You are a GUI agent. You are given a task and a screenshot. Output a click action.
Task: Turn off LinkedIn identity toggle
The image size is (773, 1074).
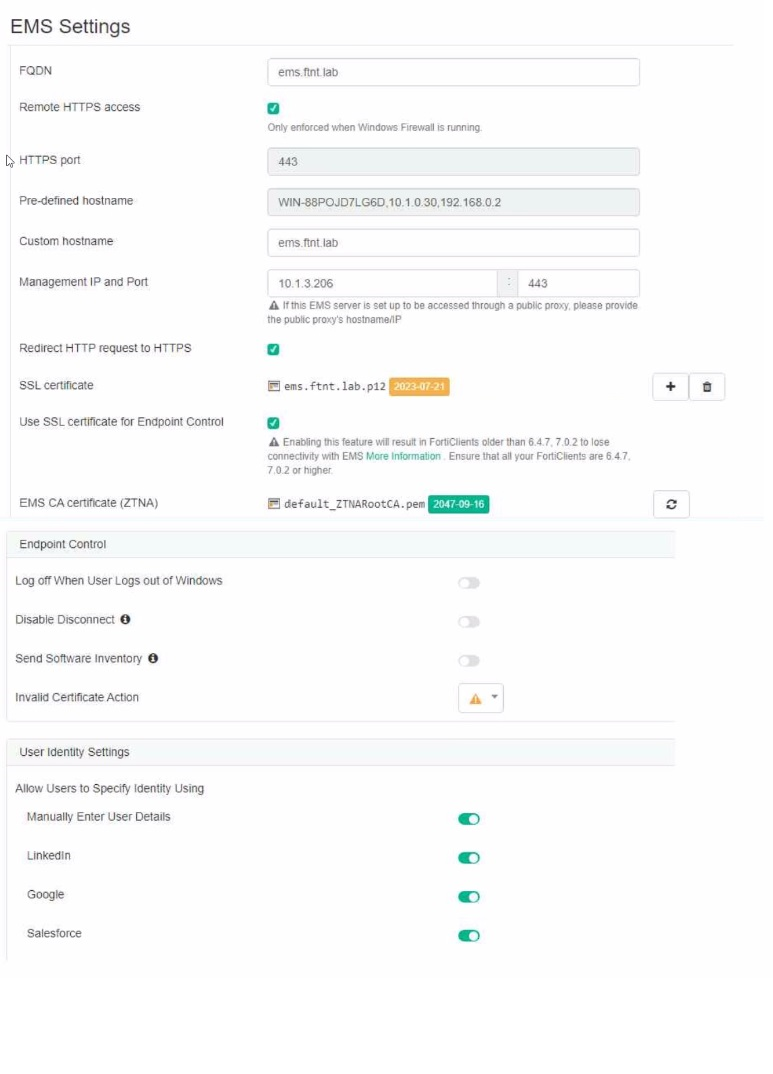click(469, 858)
